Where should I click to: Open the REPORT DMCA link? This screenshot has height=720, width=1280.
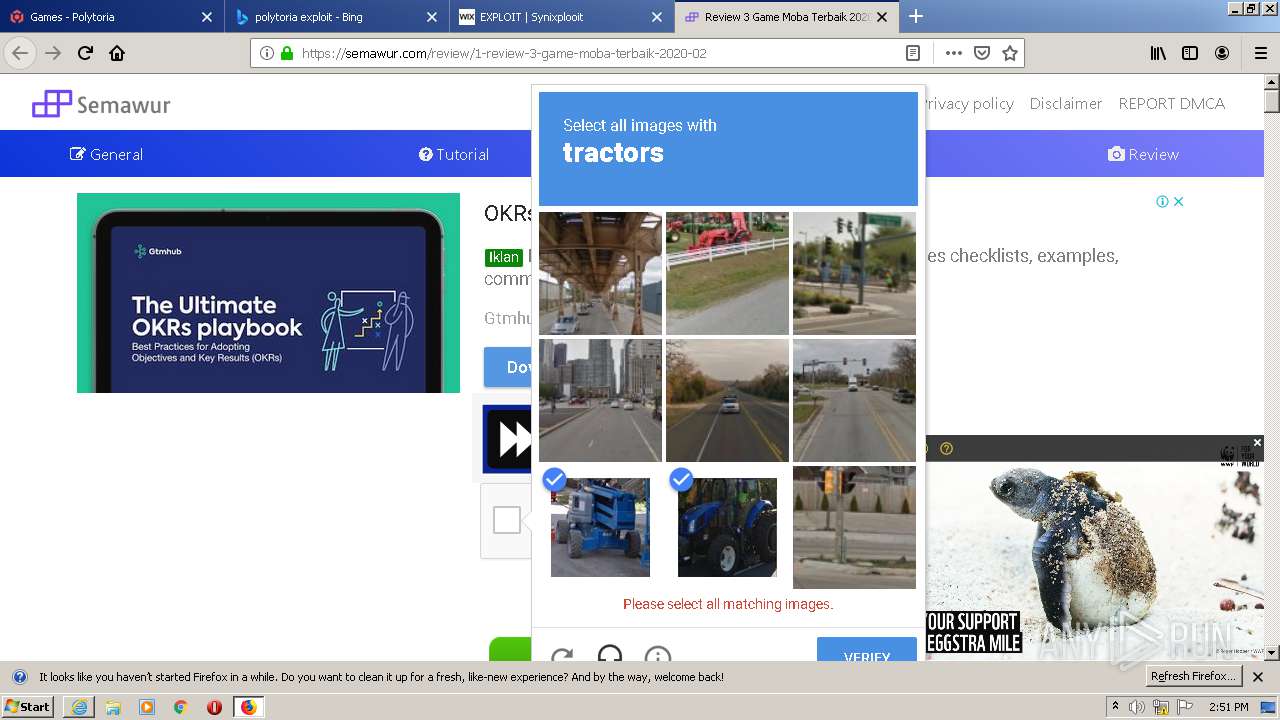[x=1171, y=103]
